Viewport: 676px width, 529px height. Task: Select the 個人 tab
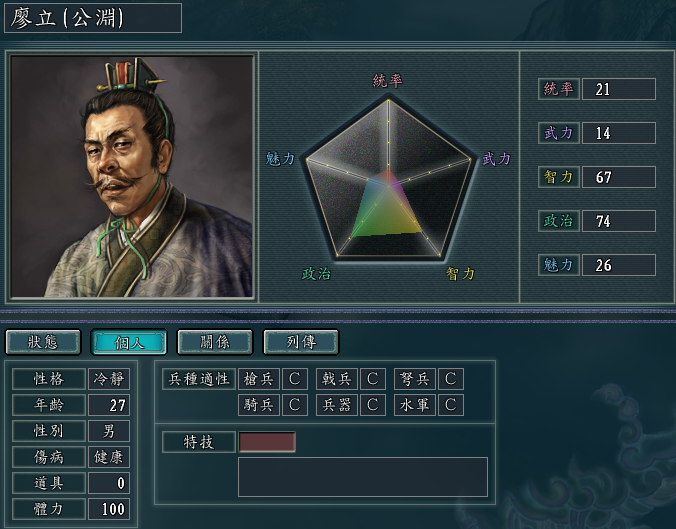tap(129, 342)
